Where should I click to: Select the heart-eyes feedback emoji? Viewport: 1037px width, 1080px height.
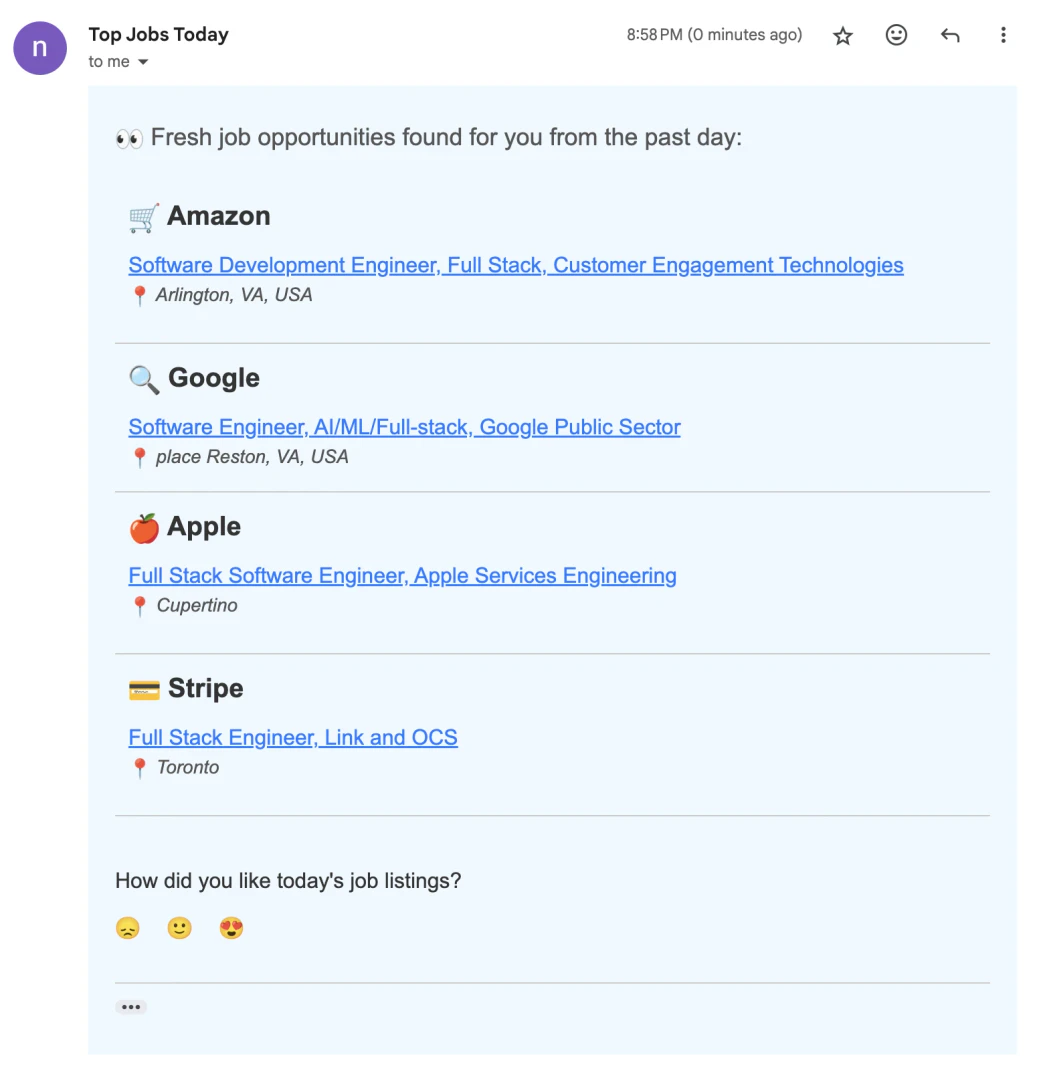pyautogui.click(x=231, y=928)
